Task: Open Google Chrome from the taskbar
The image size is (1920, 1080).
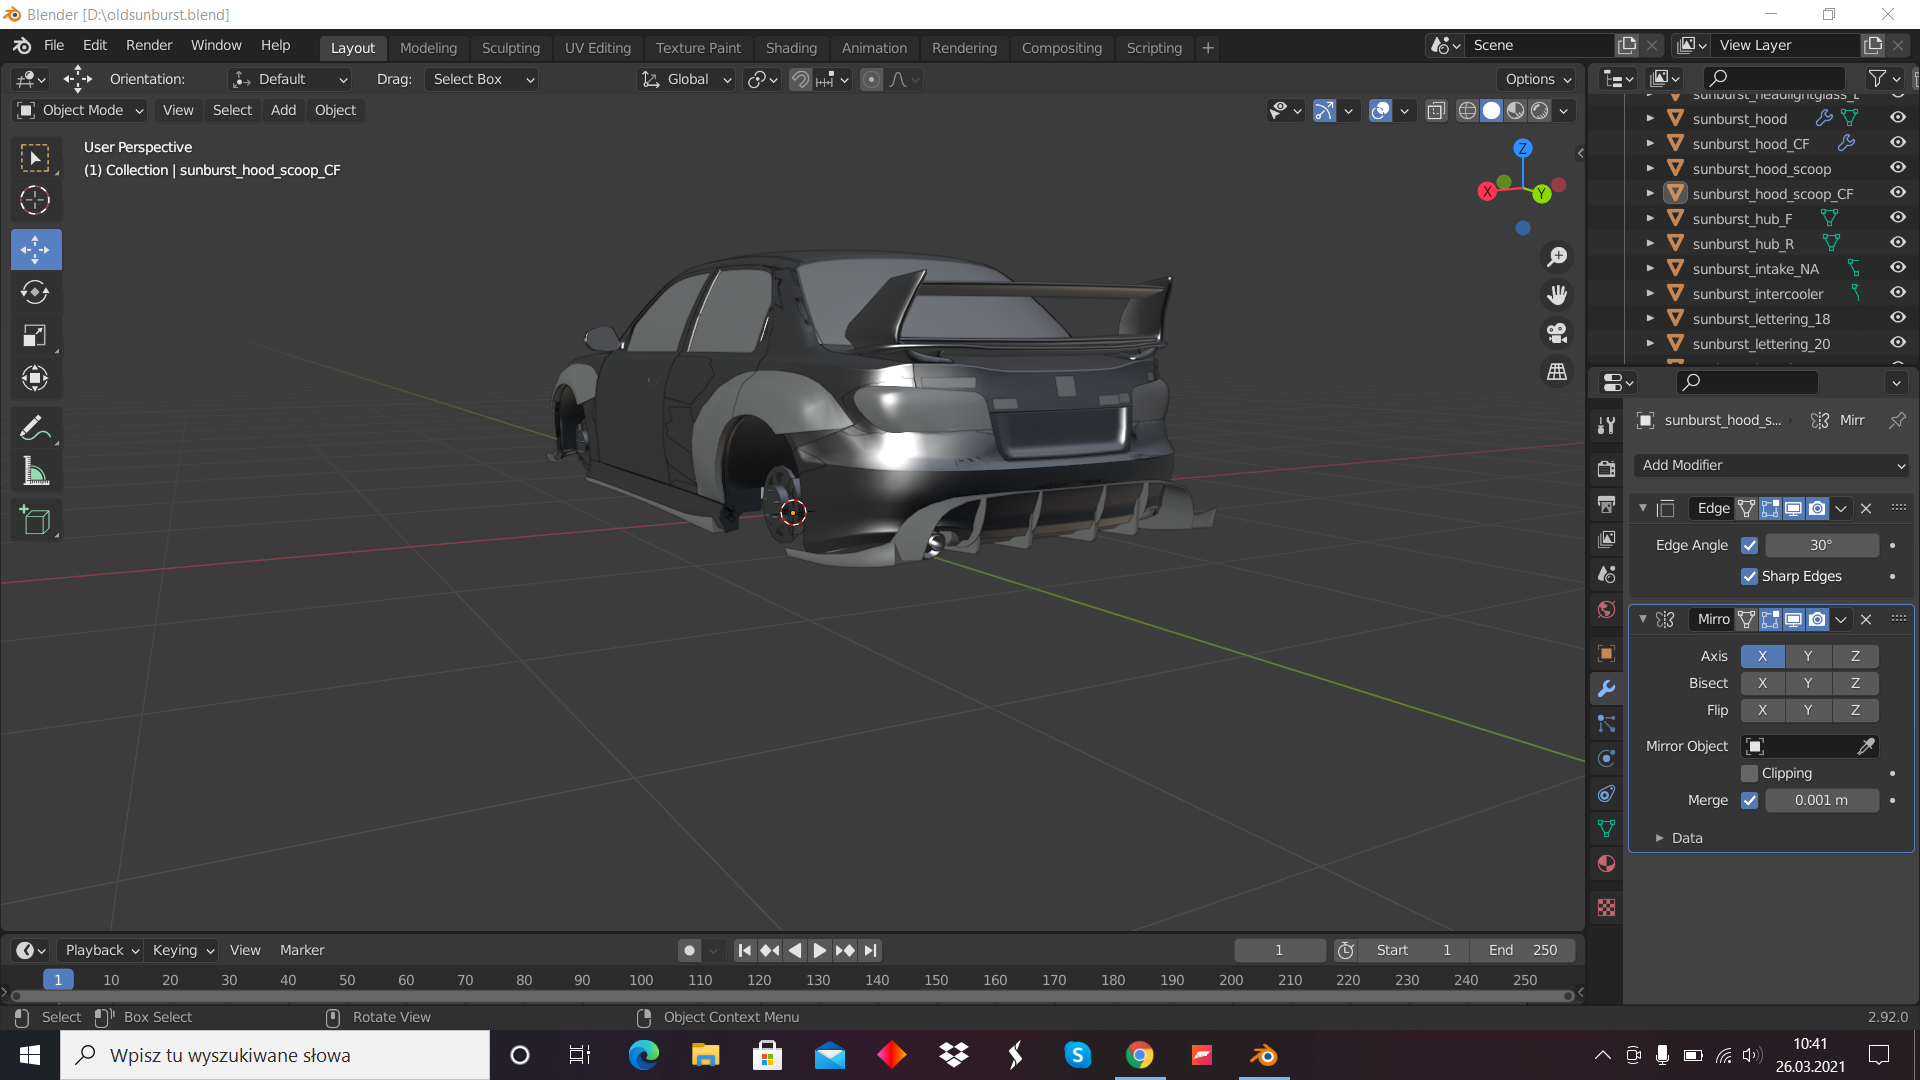Action: (x=1140, y=1055)
